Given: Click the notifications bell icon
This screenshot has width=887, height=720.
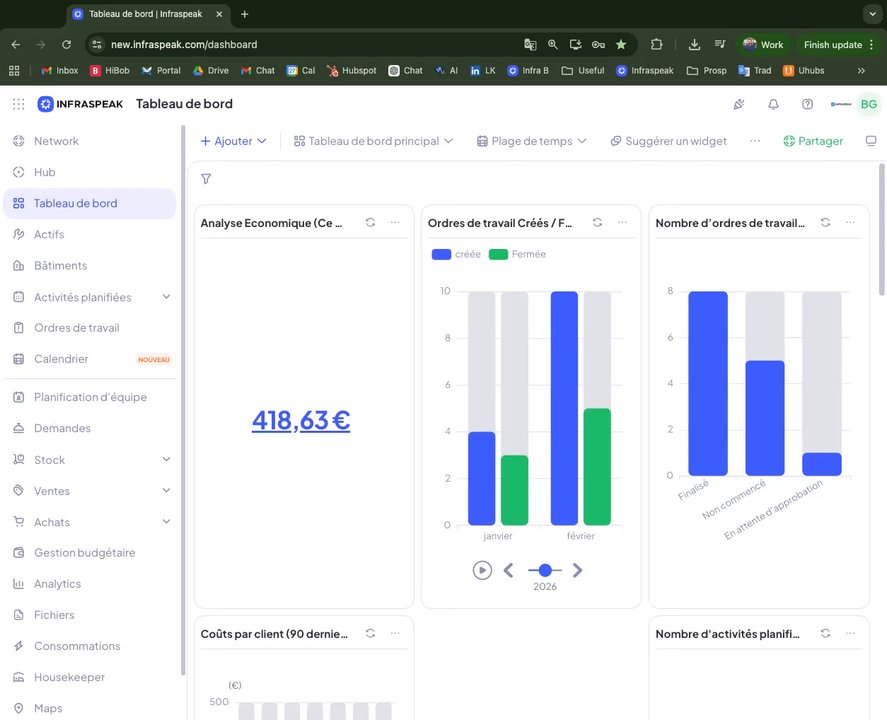Looking at the screenshot, I should click(x=773, y=104).
